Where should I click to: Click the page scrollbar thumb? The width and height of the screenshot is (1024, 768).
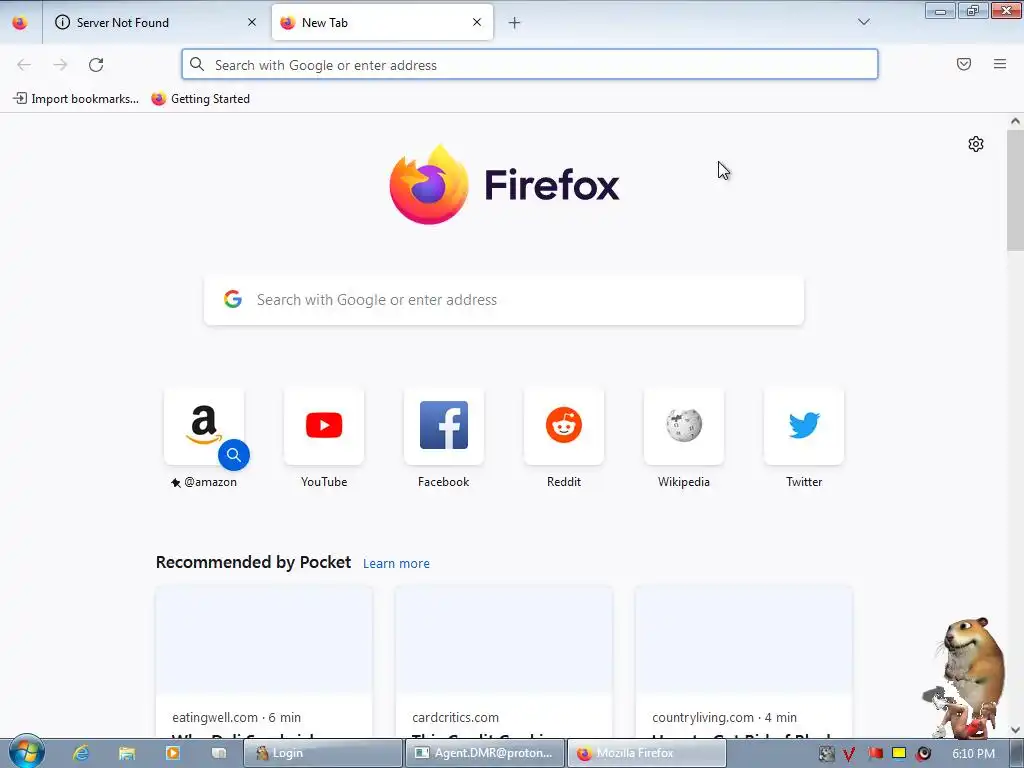click(x=1015, y=191)
